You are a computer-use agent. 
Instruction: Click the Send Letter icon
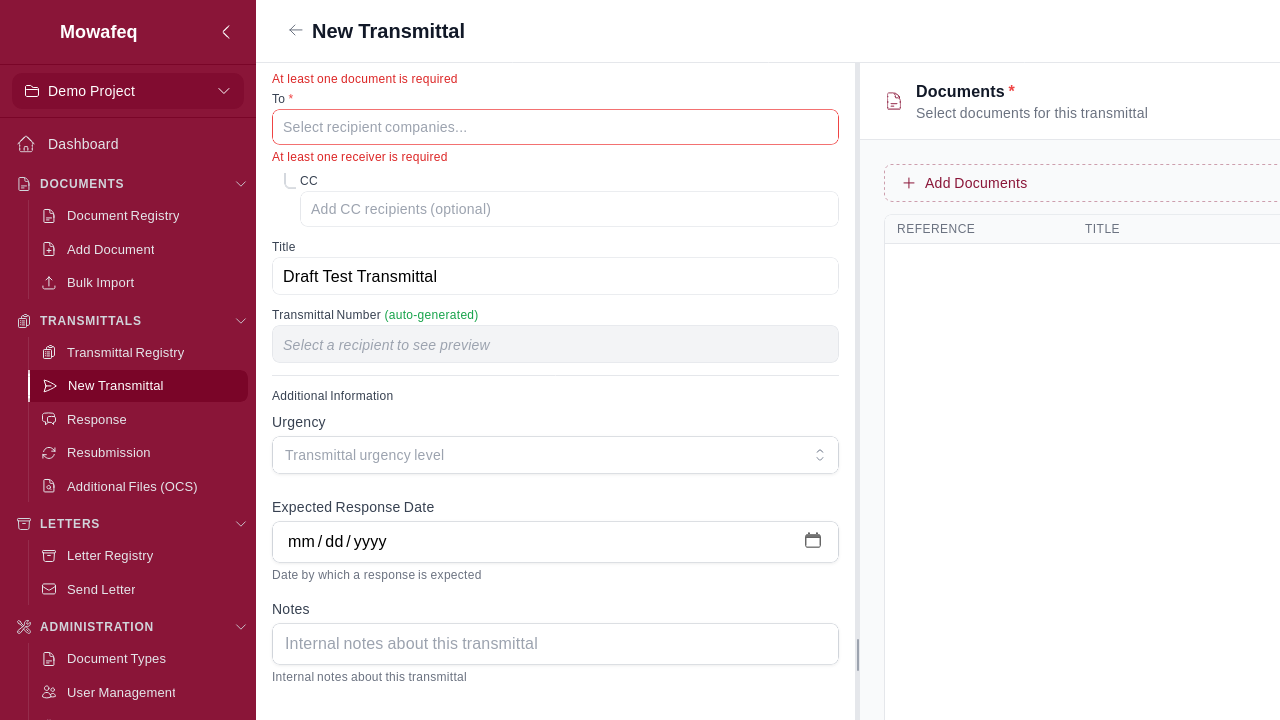coord(48,589)
